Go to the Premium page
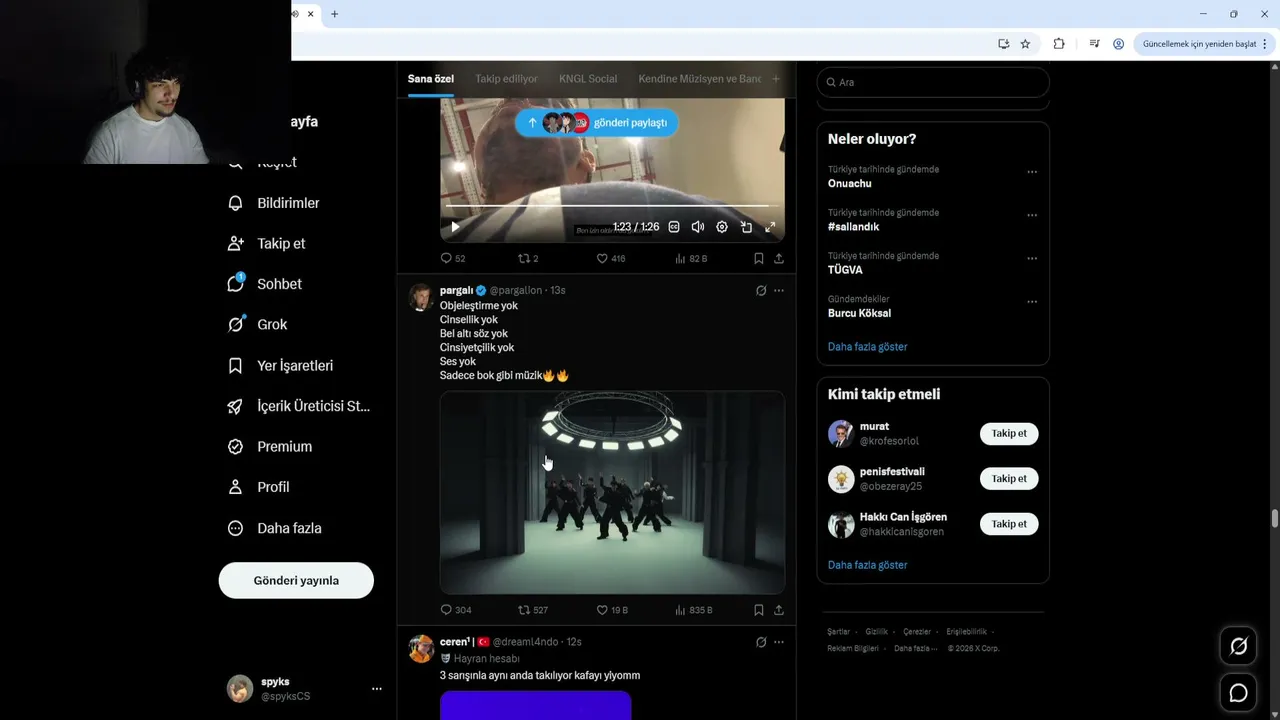Image resolution: width=1280 pixels, height=720 pixels. (270, 446)
